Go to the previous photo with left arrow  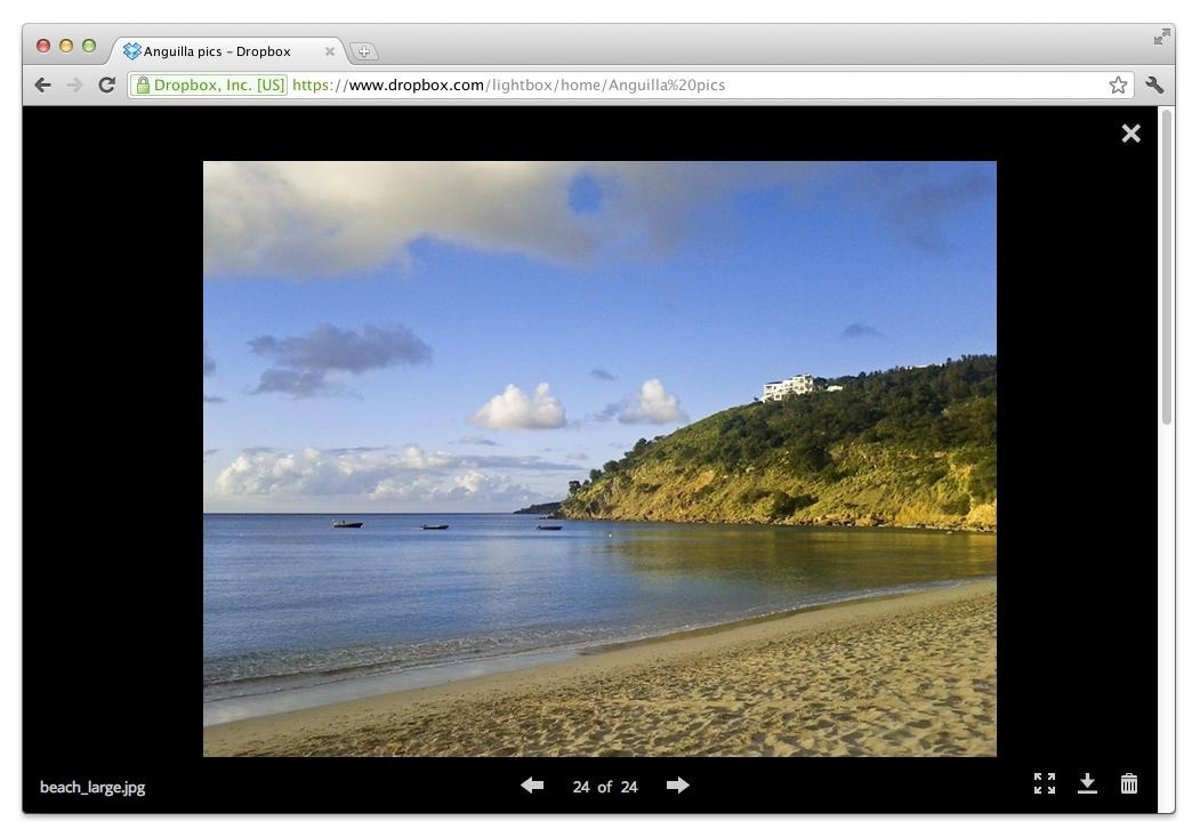click(x=532, y=786)
